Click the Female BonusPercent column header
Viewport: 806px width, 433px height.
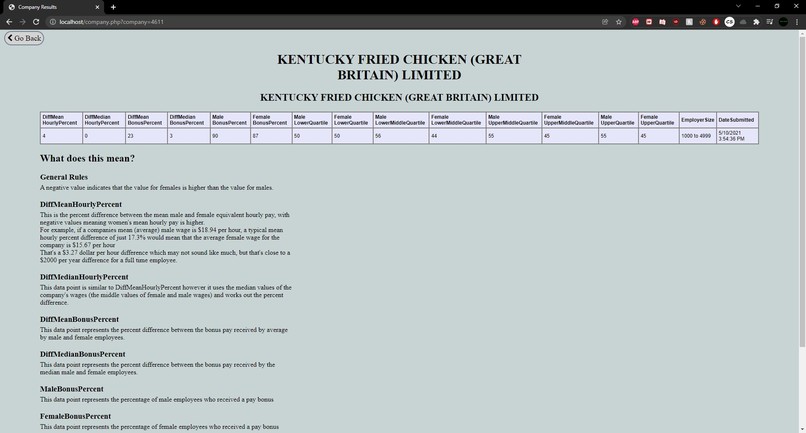point(271,120)
